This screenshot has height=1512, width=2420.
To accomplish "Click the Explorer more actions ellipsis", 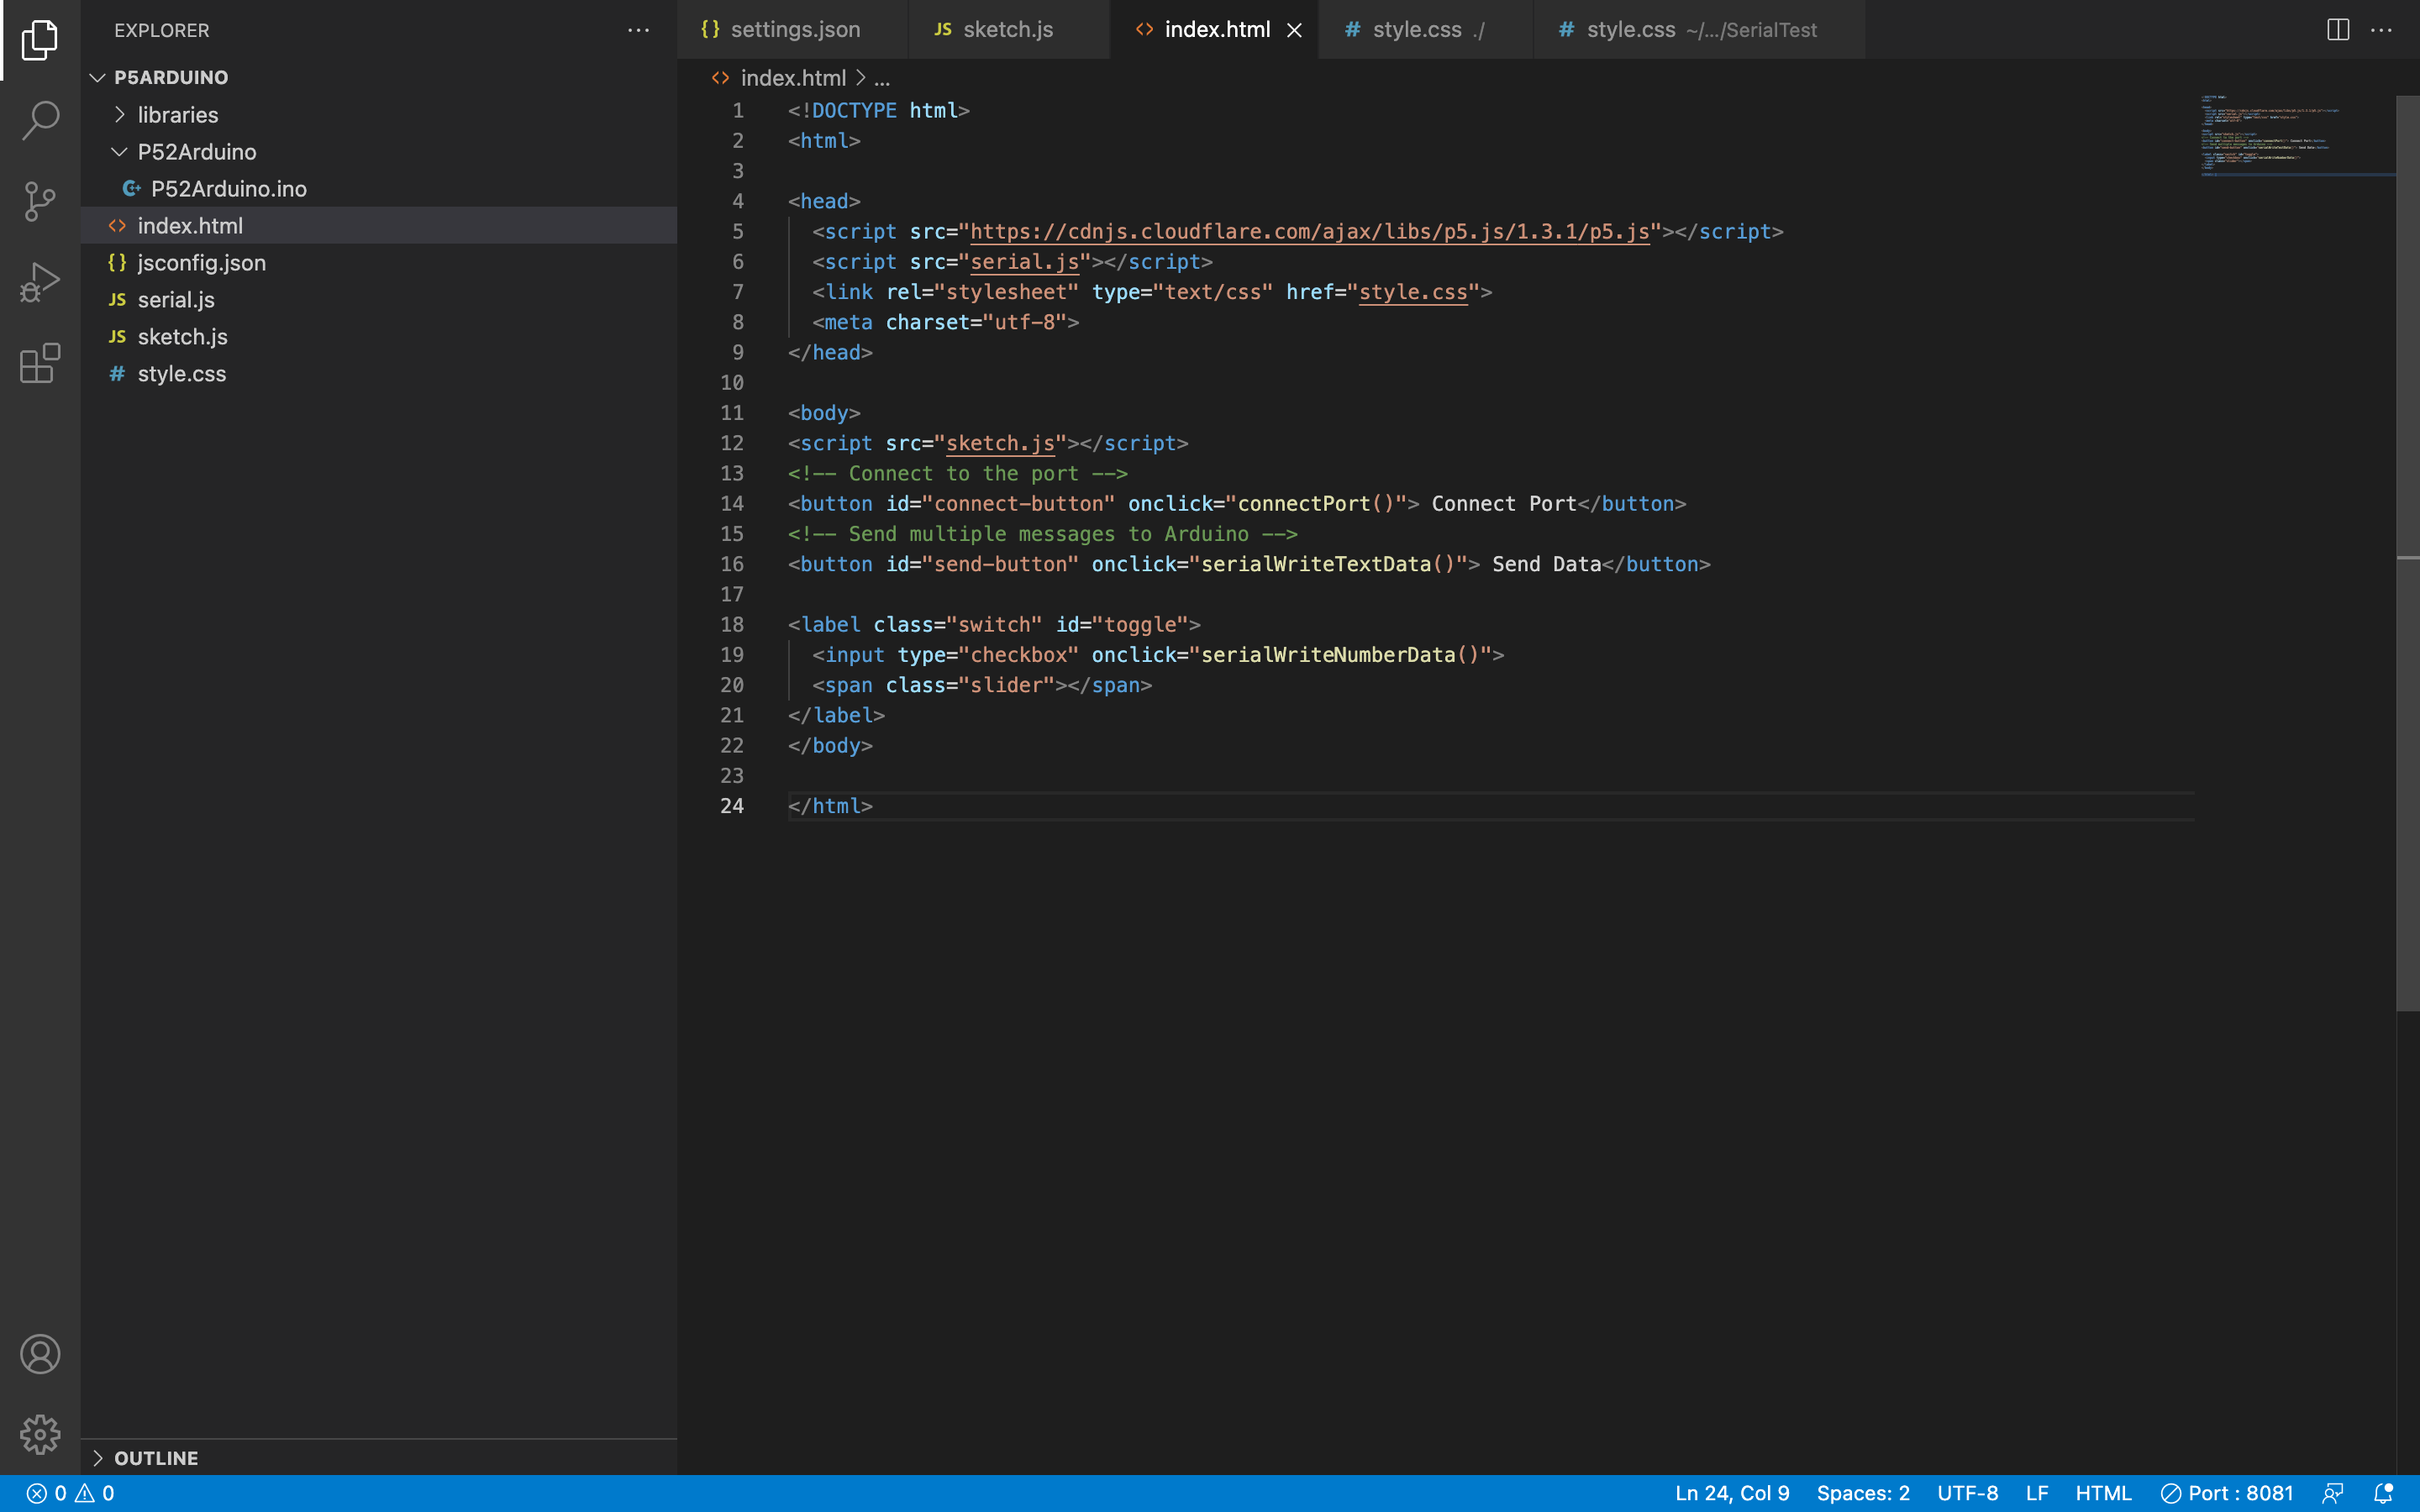I will click(638, 30).
